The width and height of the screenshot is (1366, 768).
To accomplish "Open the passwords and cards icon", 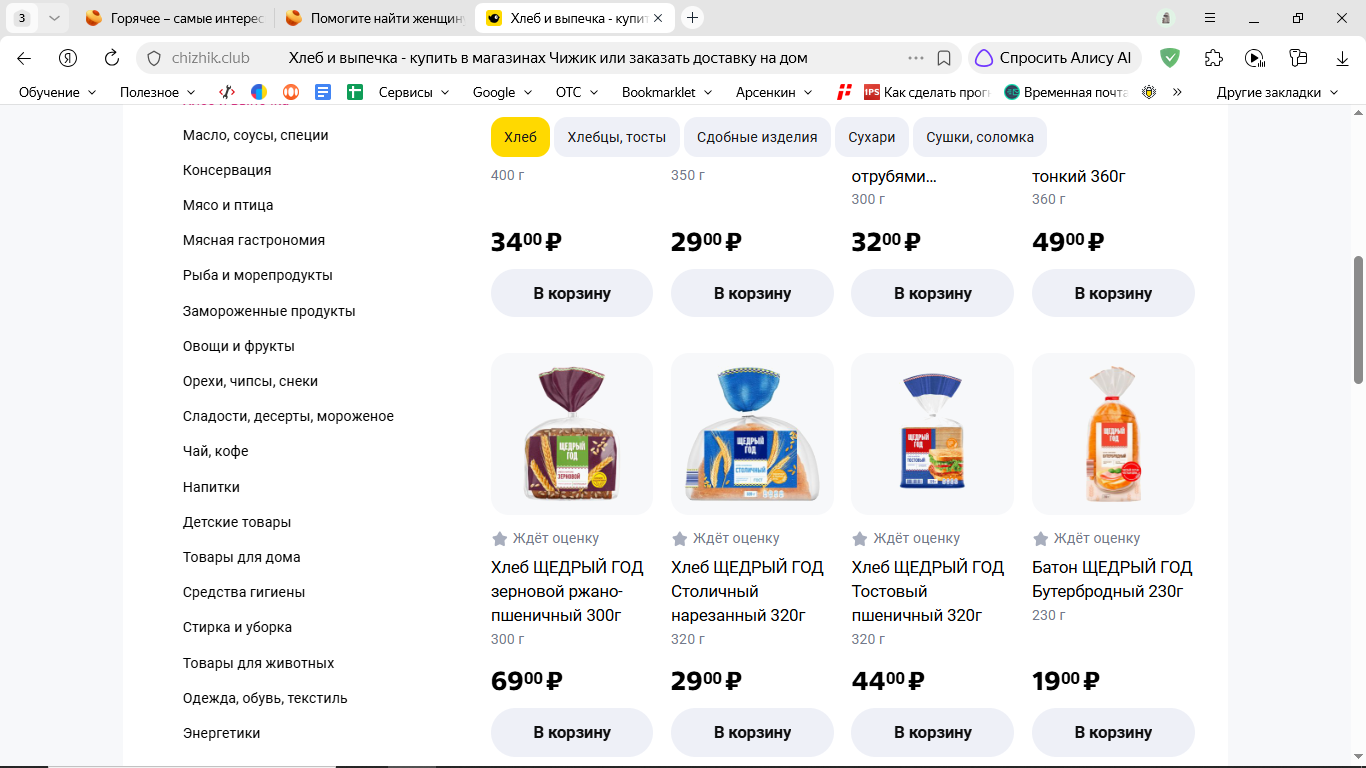I will coord(1299,58).
